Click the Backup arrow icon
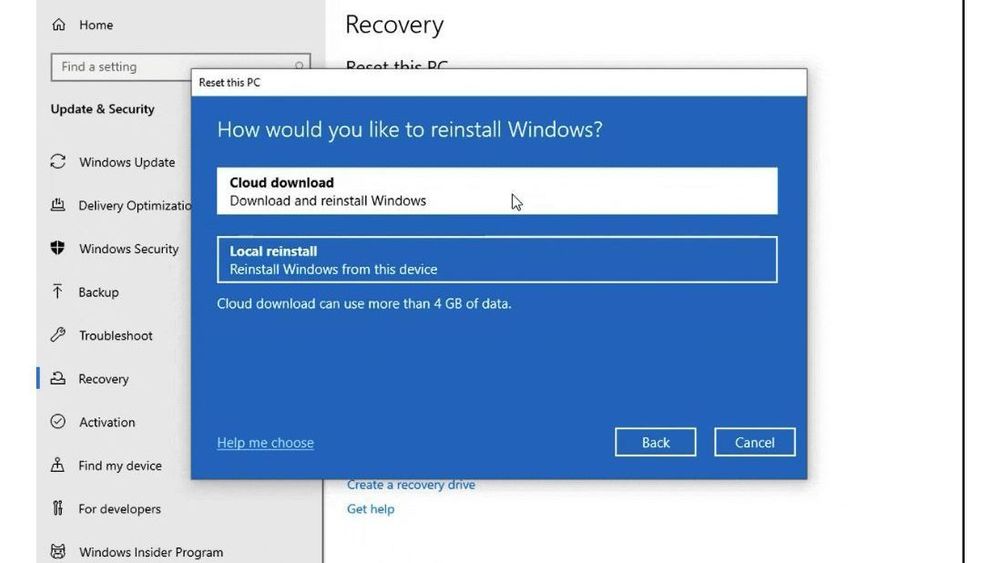The height and width of the screenshot is (563, 1000). click(x=58, y=291)
